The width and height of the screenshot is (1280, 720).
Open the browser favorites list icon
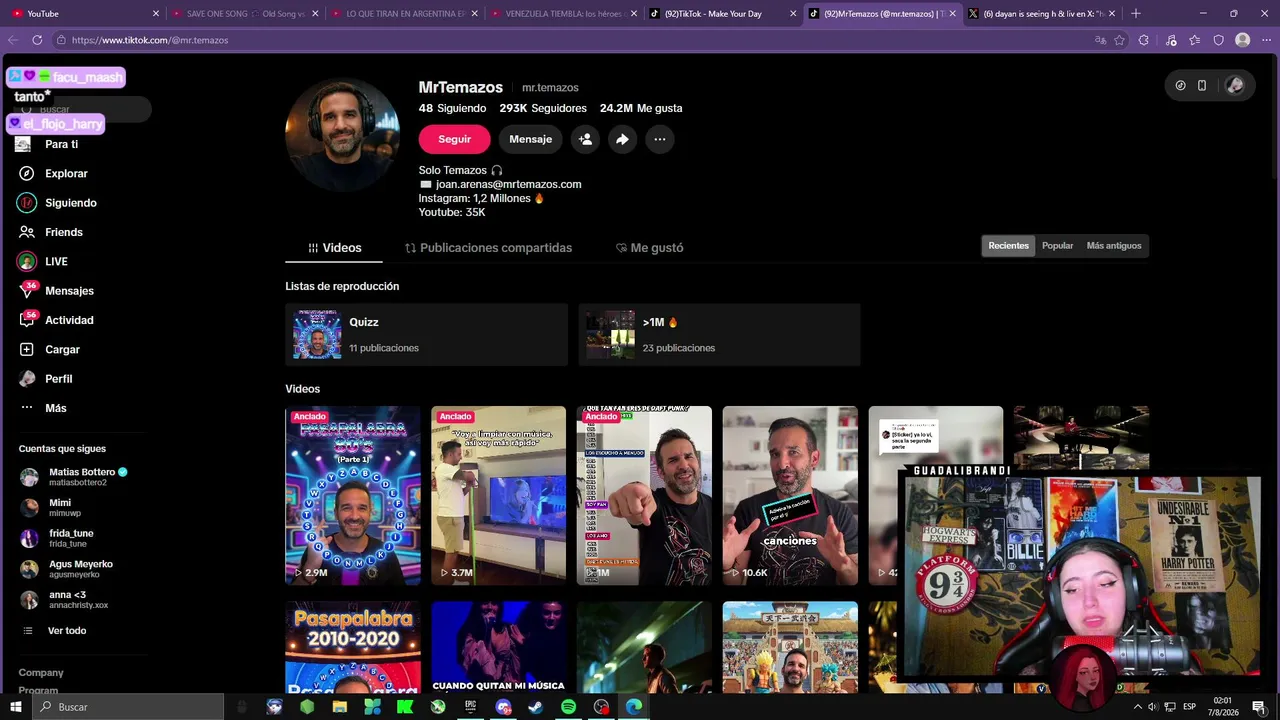1194,40
